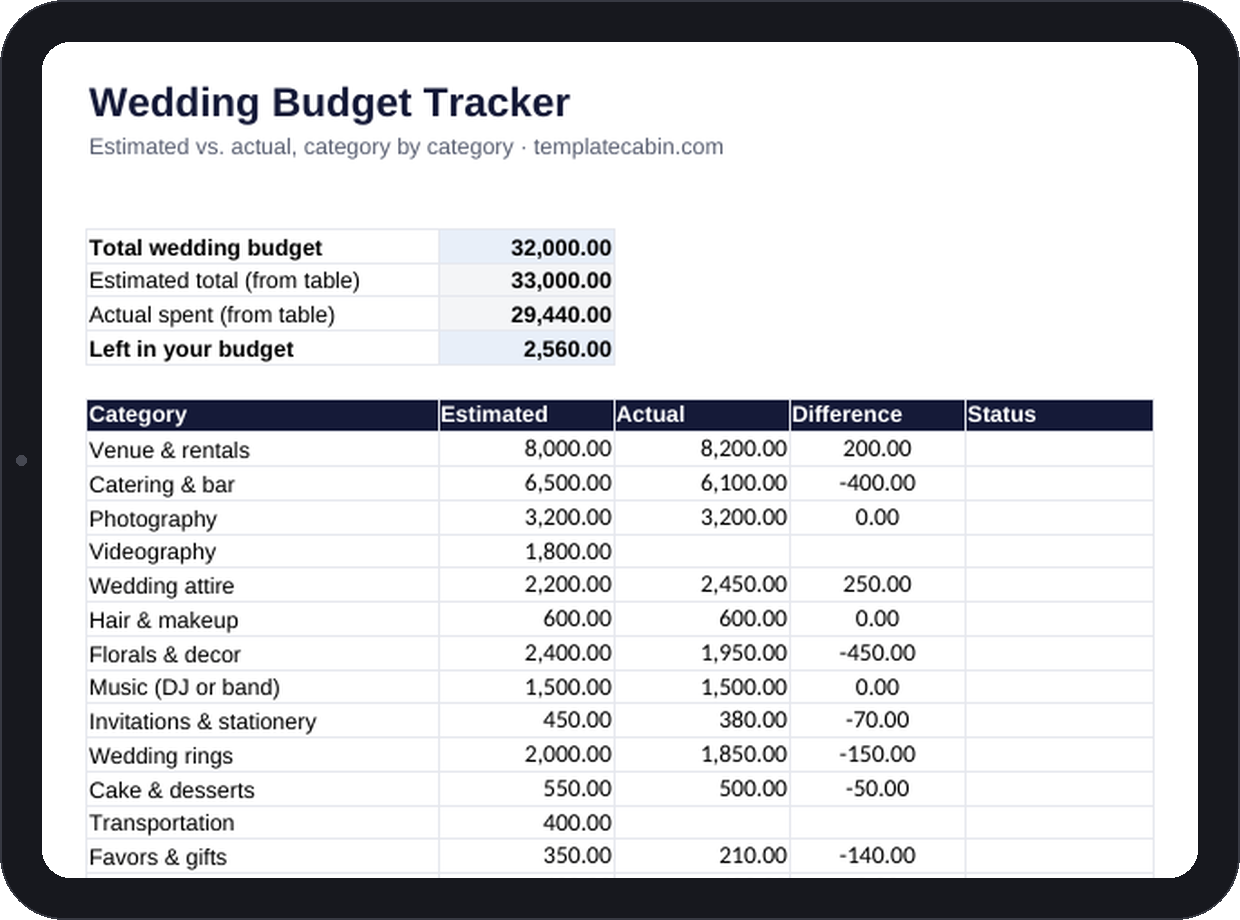1240x920 pixels.
Task: Click Wedding rings estimated 2,000.00
Action: (x=527, y=755)
